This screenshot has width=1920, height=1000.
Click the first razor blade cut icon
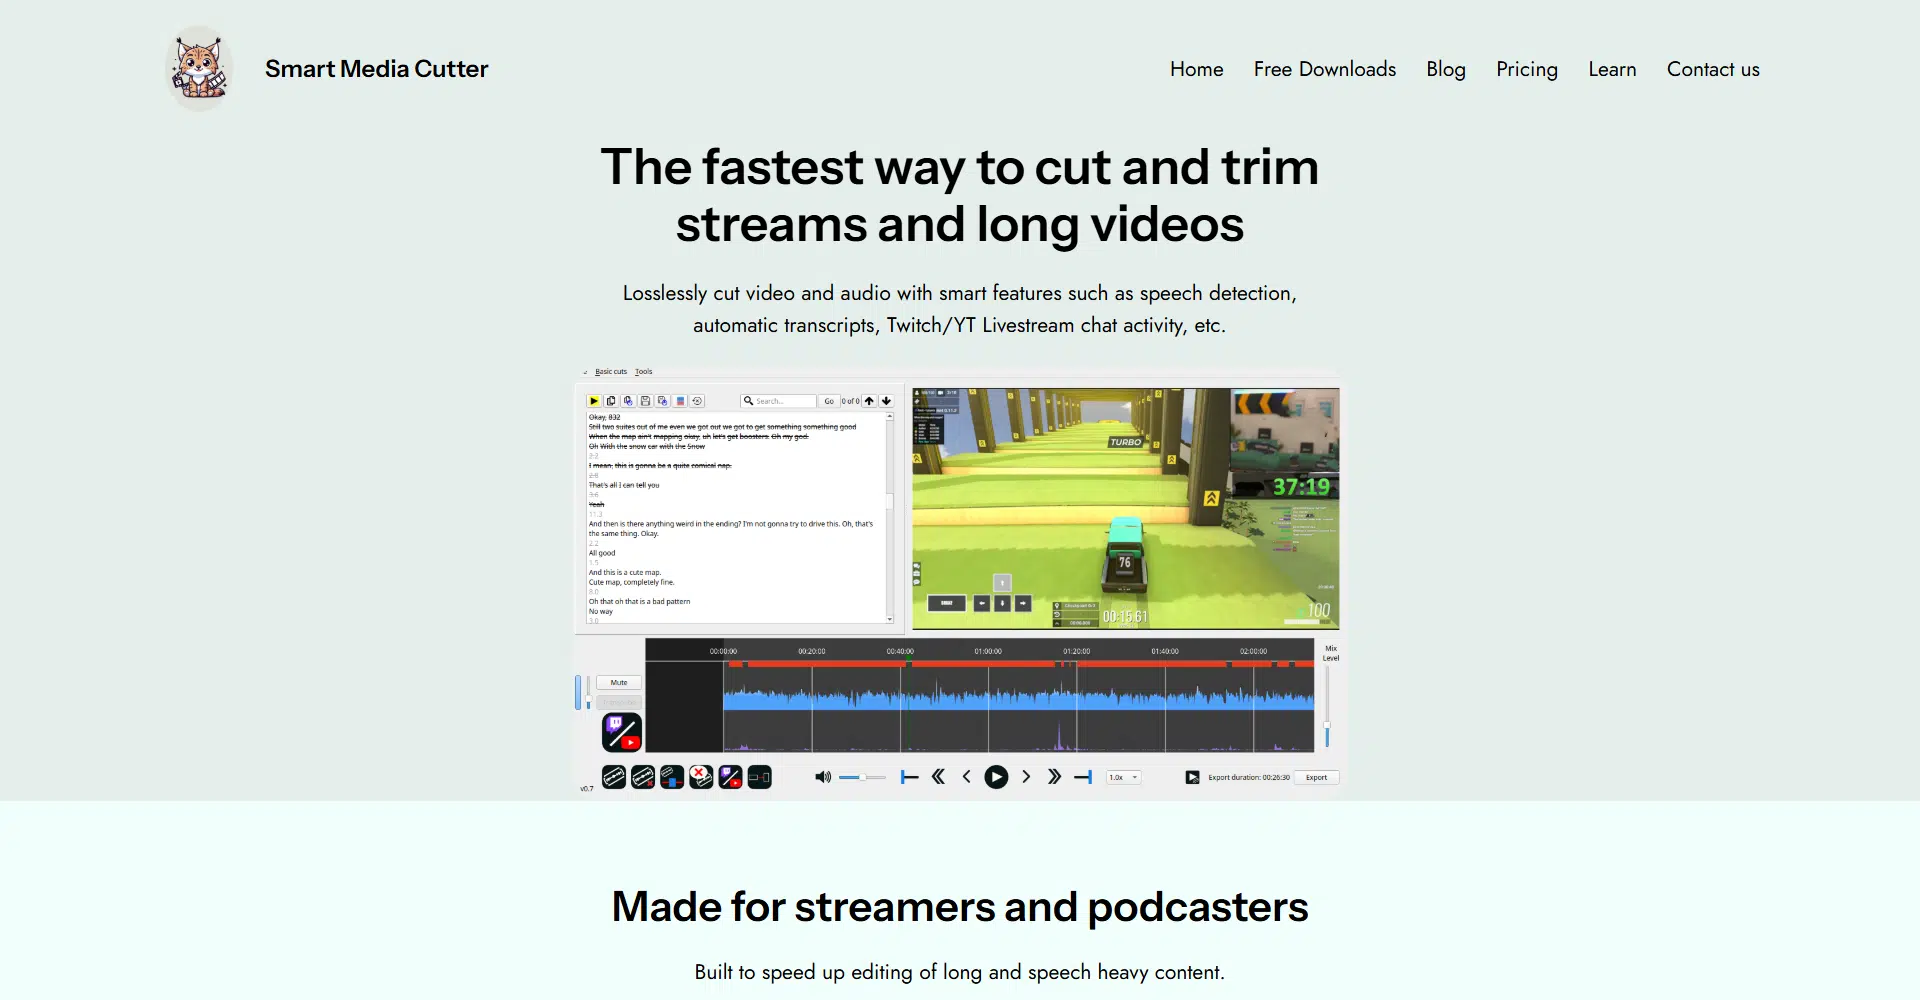pos(614,777)
